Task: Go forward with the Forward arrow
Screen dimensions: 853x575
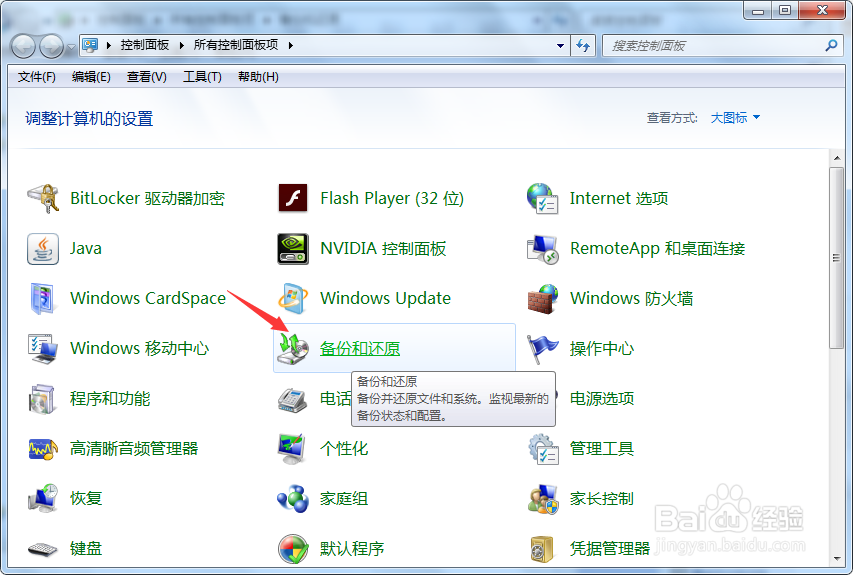Action: tap(52, 46)
